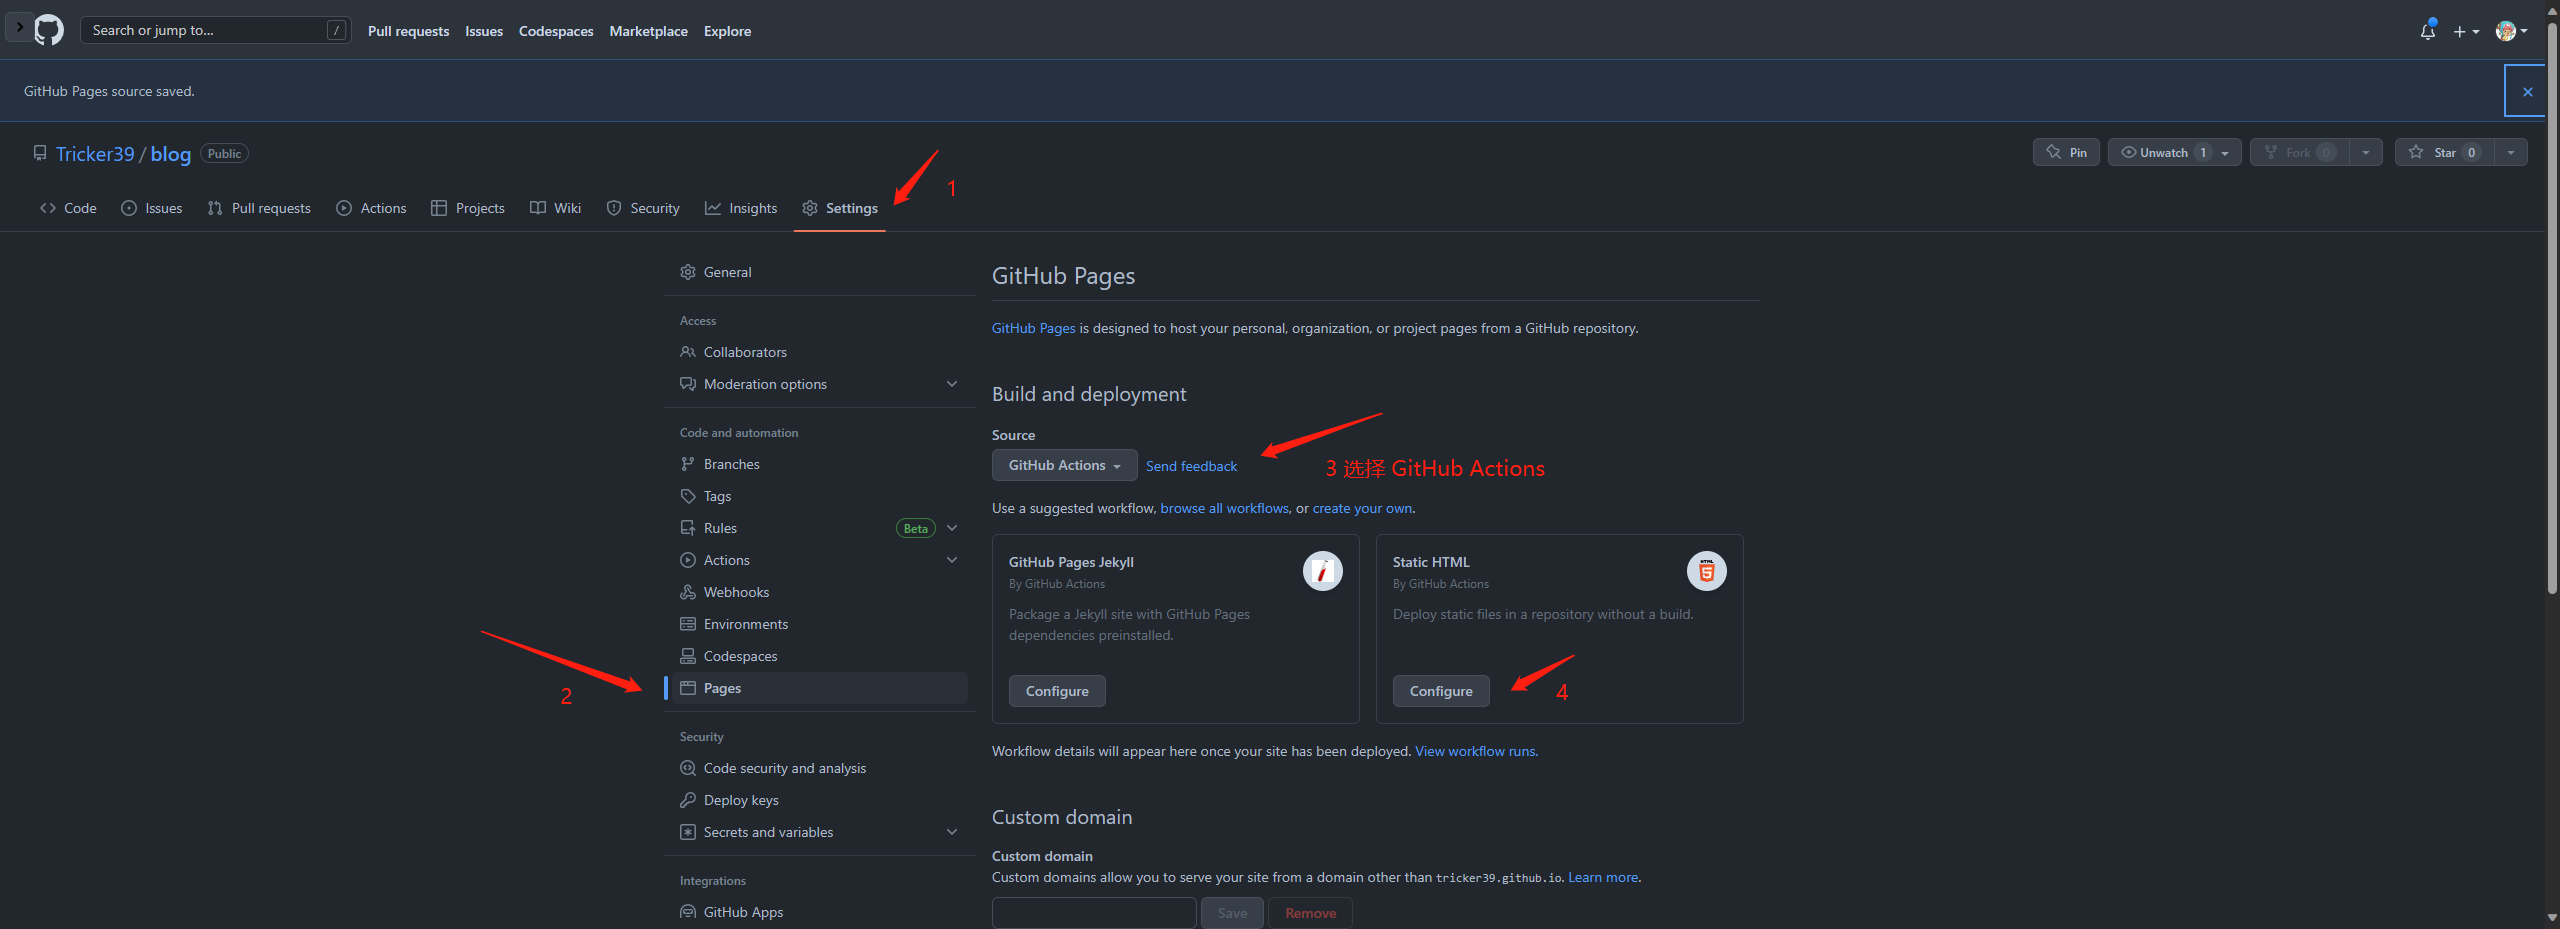Viewport: 2560px width, 929px height.
Task: Switch to the Projects tab
Action: coord(468,208)
